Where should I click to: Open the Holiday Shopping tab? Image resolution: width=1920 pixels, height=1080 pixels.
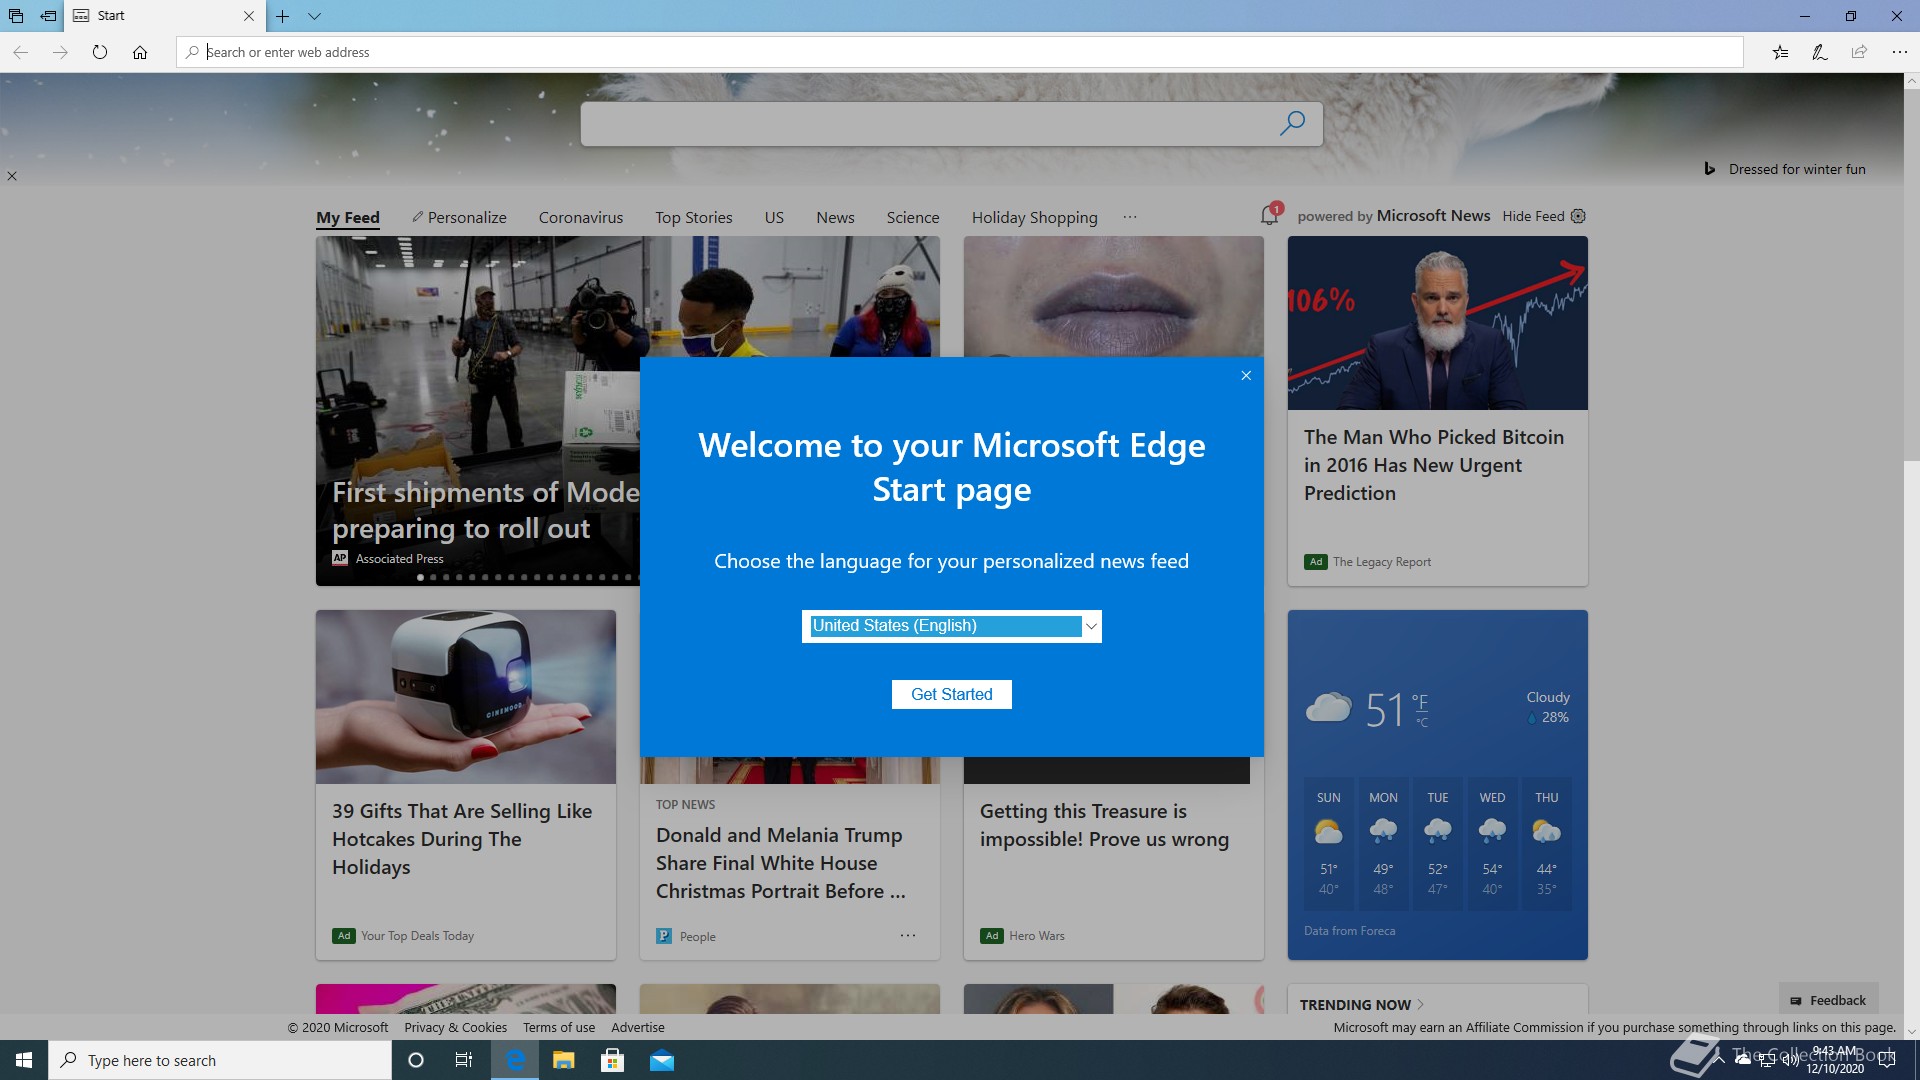pos(1034,217)
